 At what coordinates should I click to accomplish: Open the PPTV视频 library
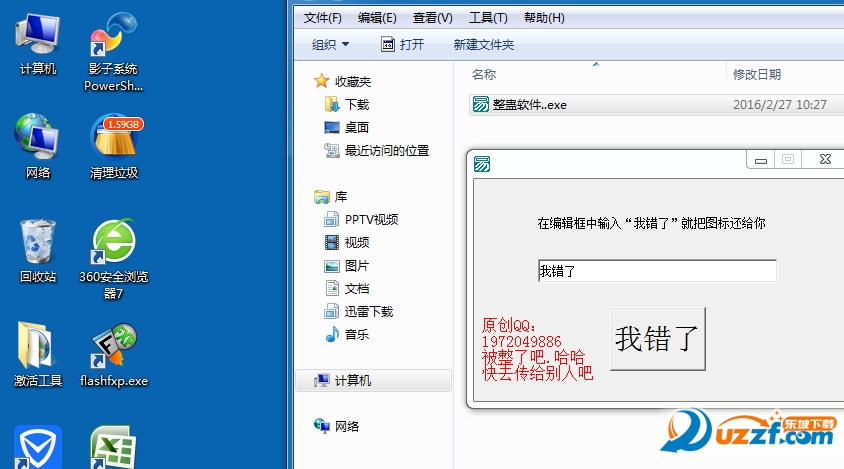(x=361, y=220)
